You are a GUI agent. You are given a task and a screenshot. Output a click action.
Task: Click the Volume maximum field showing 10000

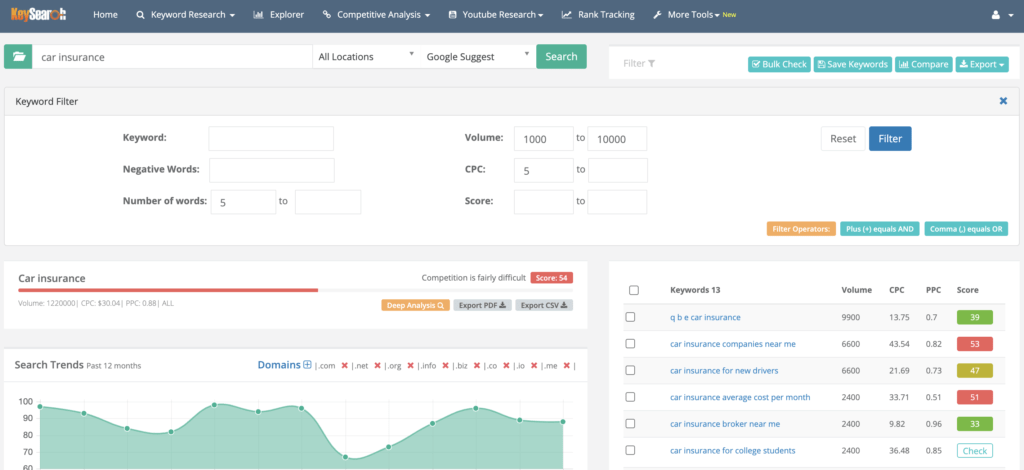tap(617, 139)
